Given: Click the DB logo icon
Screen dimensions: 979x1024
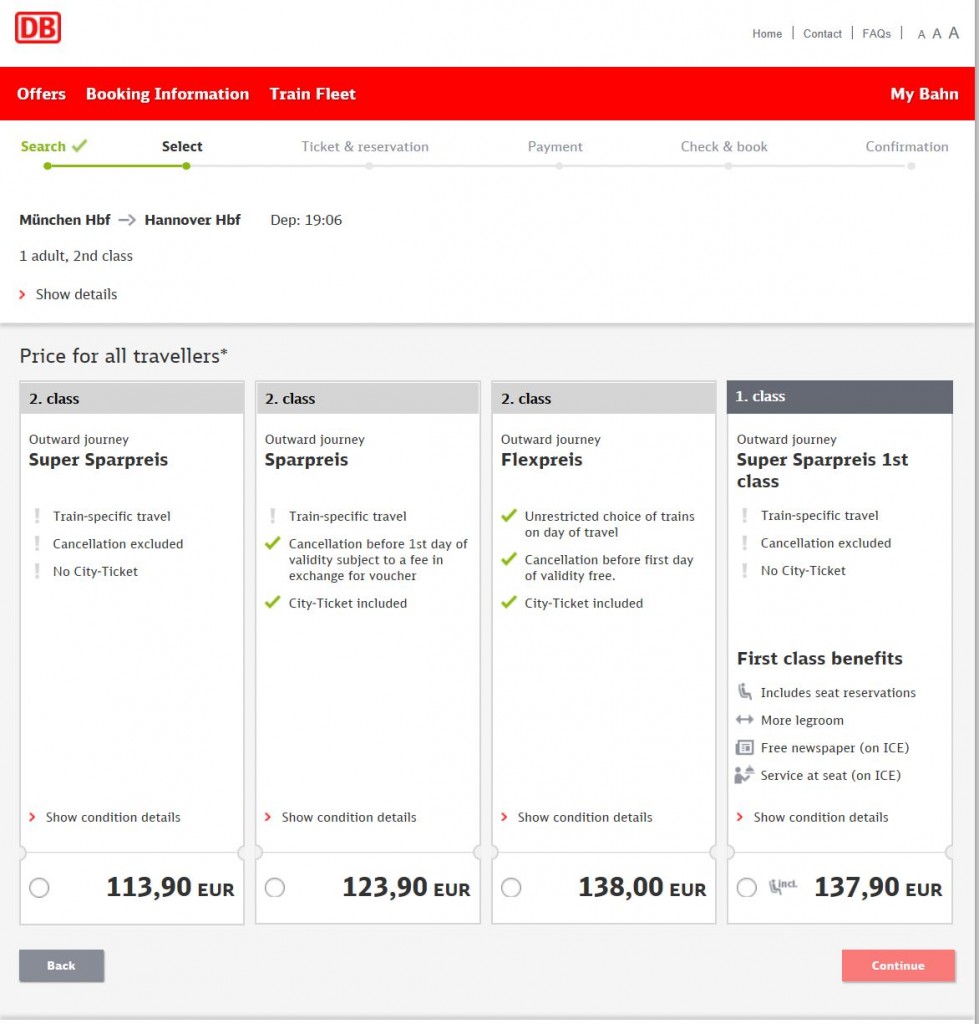Looking at the screenshot, I should 38,28.
